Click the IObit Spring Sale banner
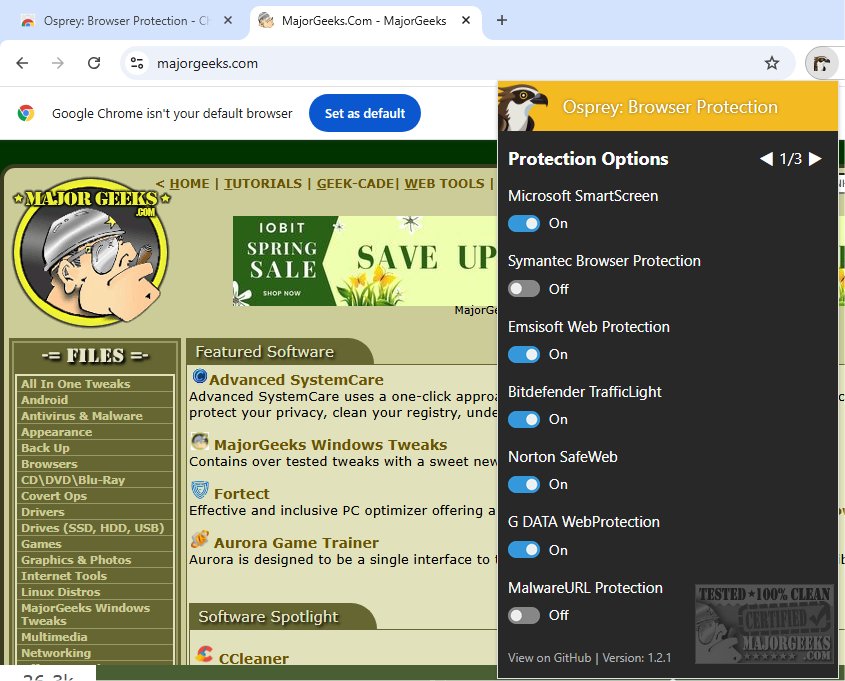The width and height of the screenshot is (845, 681). [365, 261]
